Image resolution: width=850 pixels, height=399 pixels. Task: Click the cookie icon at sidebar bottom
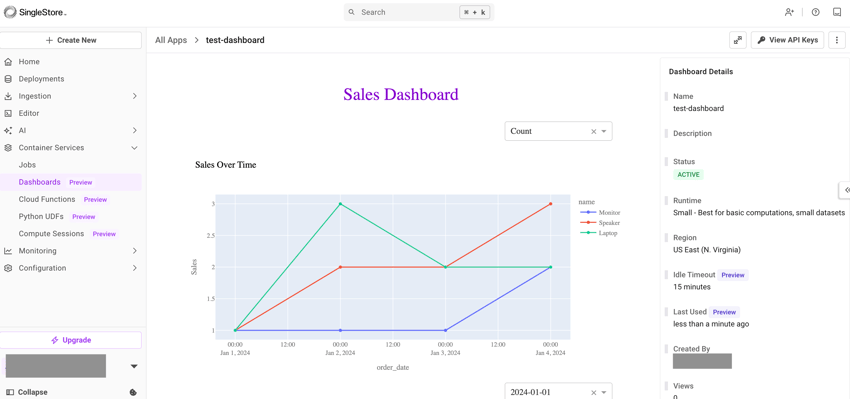[133, 392]
